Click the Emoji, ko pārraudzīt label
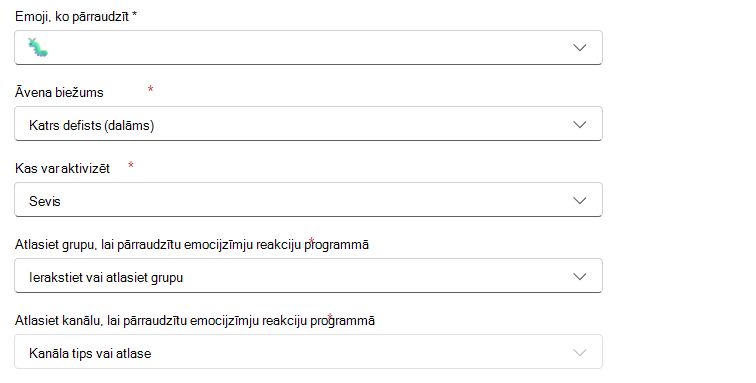The image size is (756, 383). coord(72,17)
